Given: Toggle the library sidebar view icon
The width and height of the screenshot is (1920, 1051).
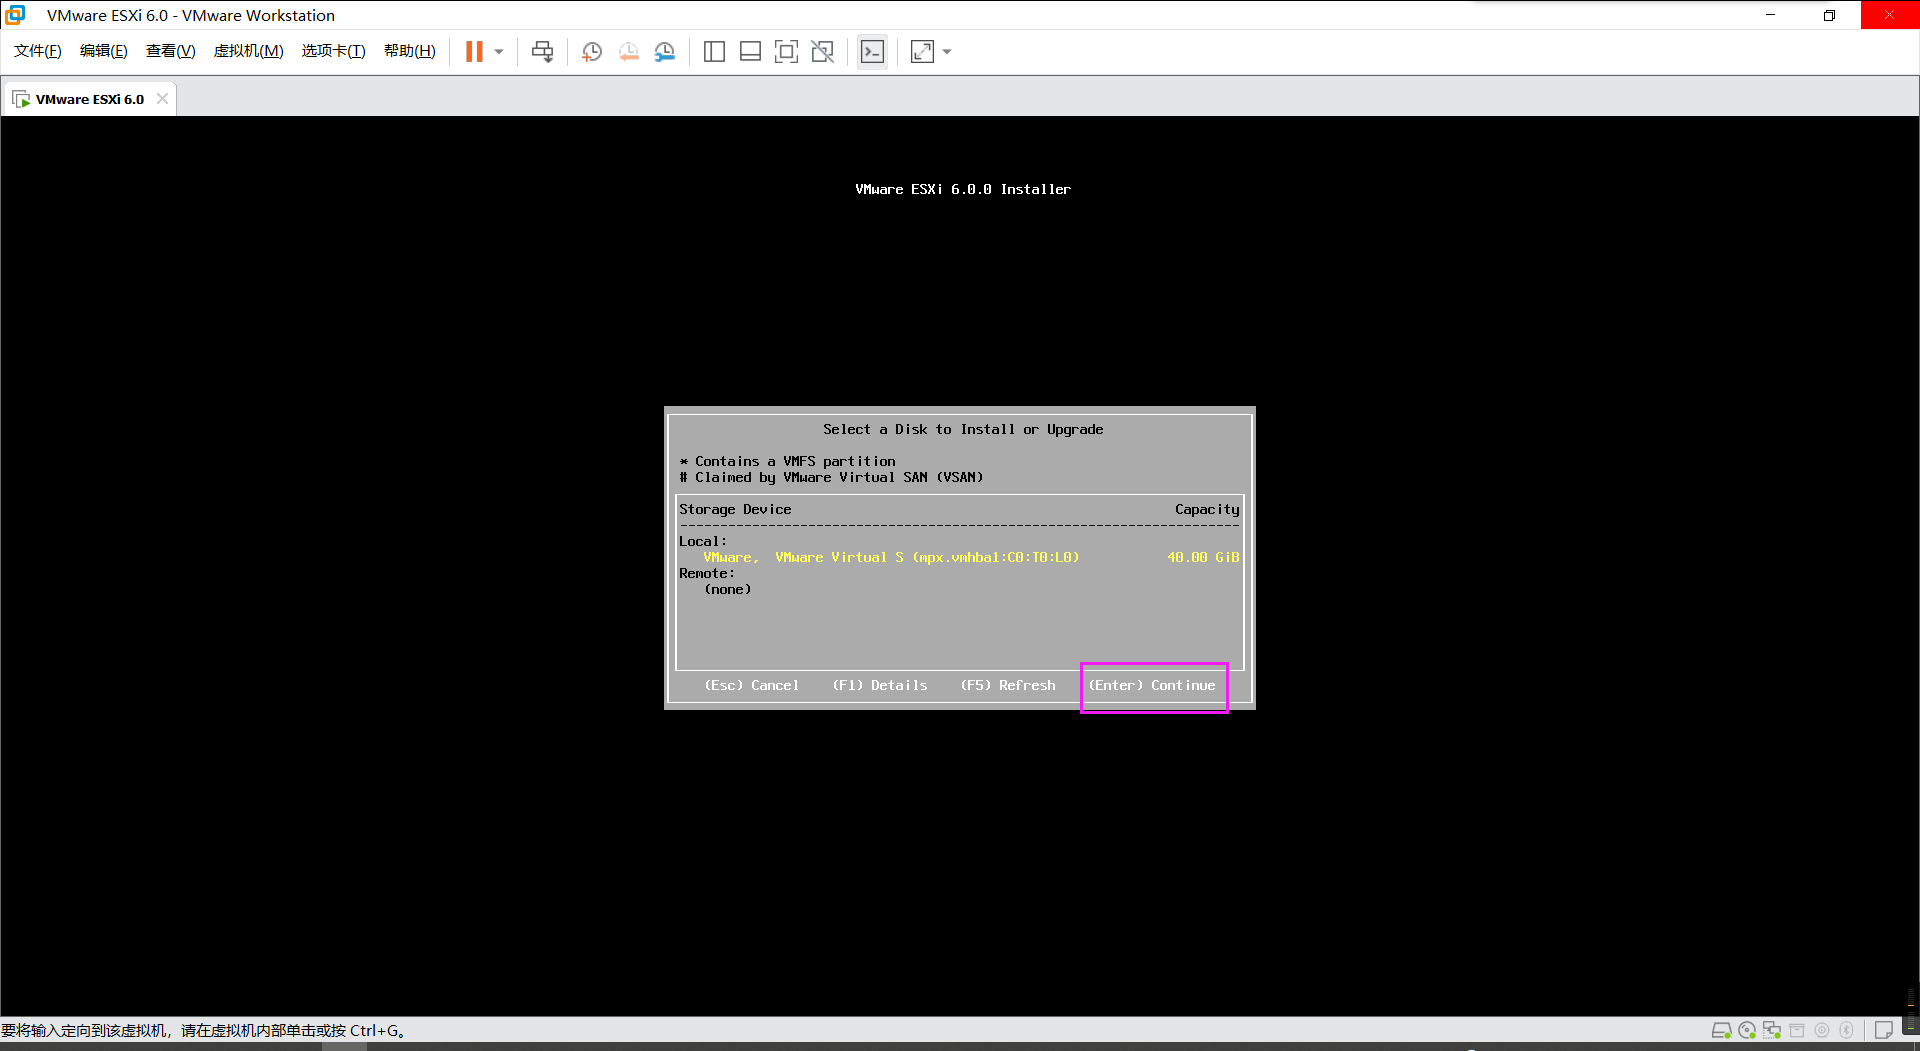Looking at the screenshot, I should [x=714, y=52].
